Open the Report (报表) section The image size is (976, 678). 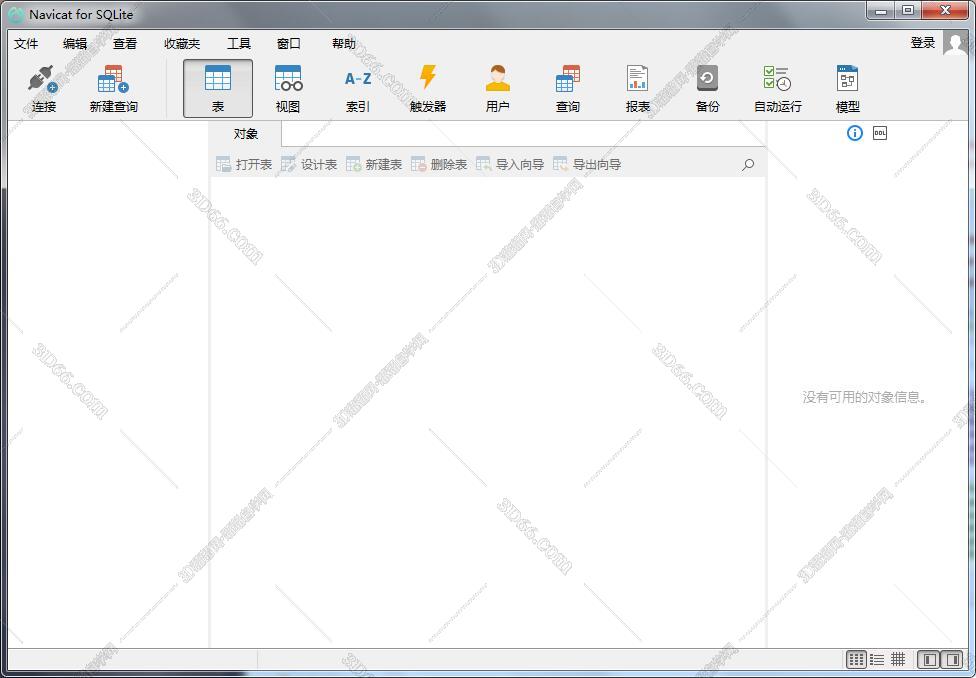click(637, 88)
